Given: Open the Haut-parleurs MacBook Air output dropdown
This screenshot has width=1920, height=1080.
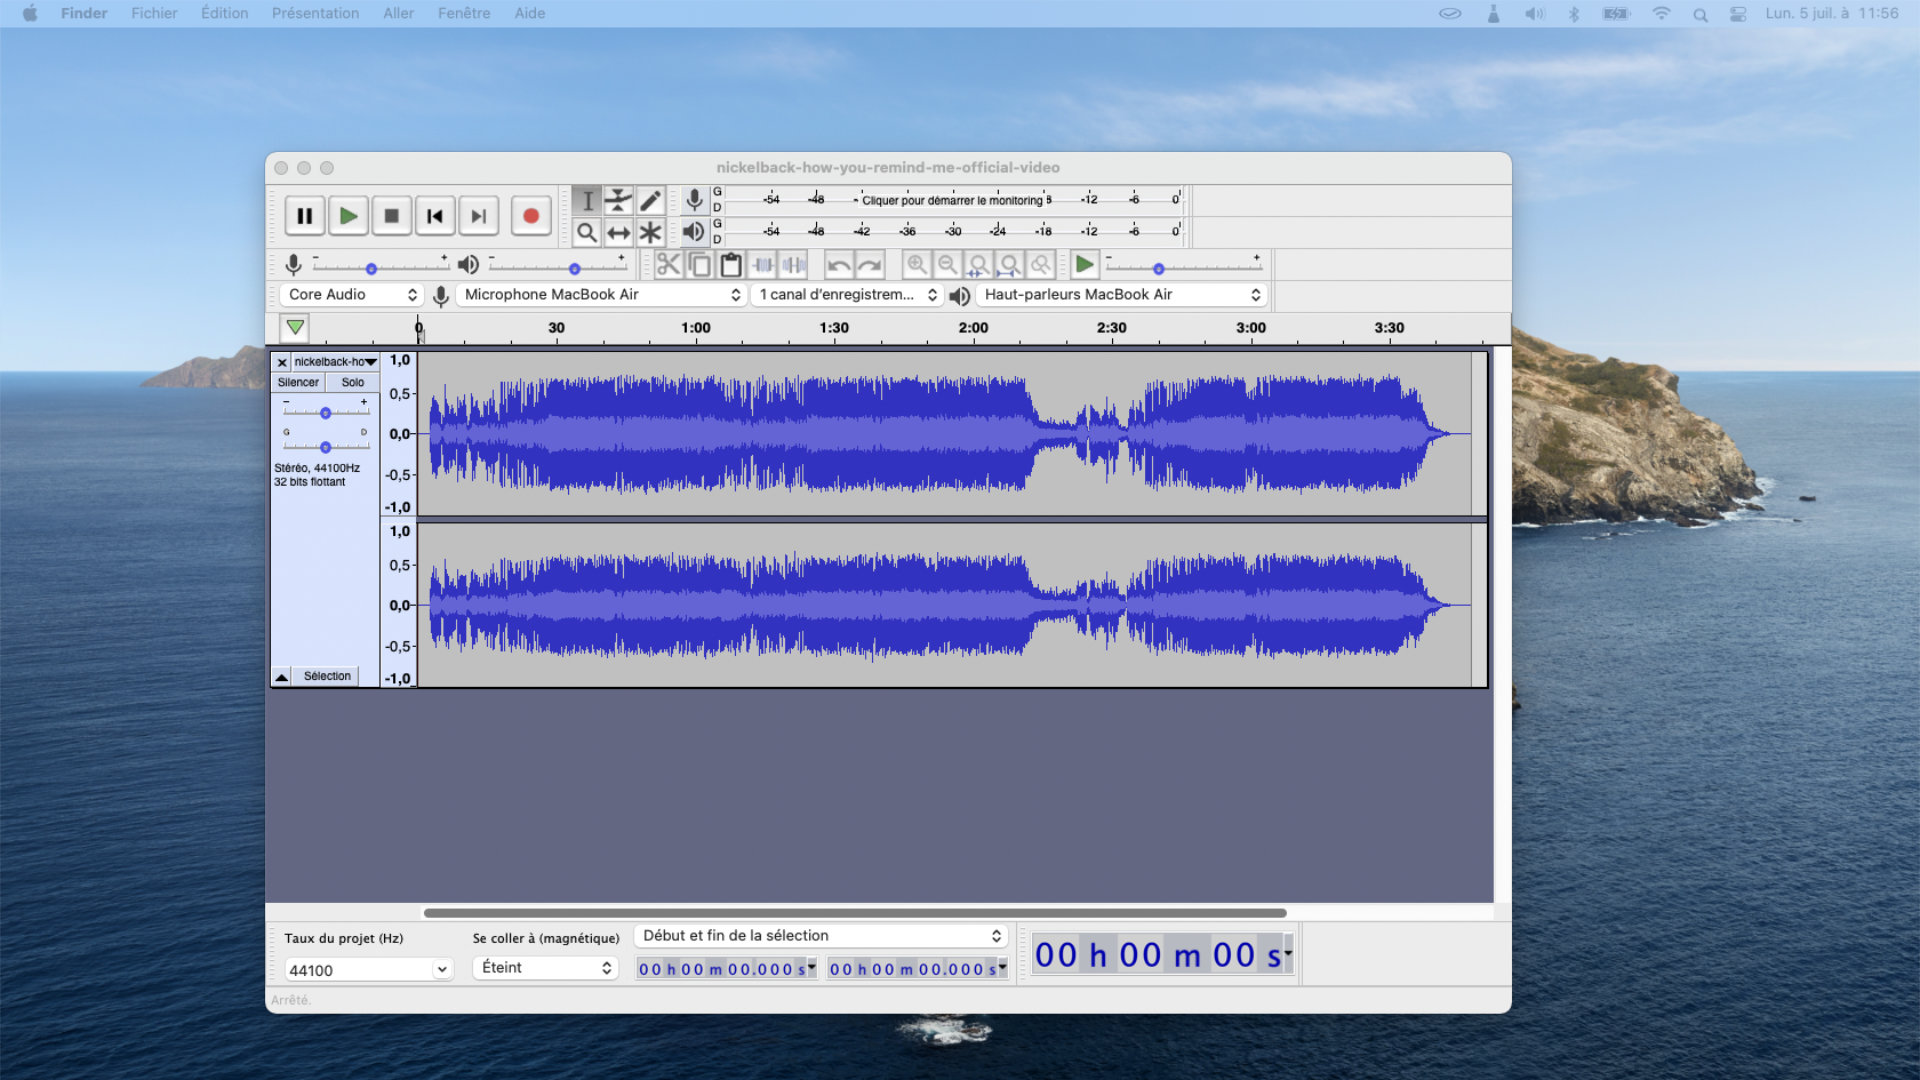Looking at the screenshot, I should 1121,295.
